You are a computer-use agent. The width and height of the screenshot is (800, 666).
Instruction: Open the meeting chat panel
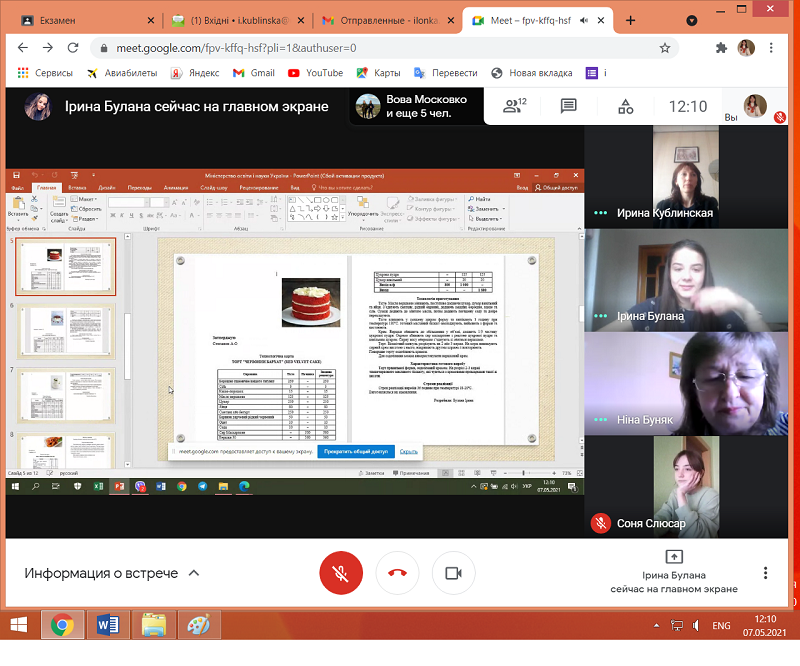(568, 106)
